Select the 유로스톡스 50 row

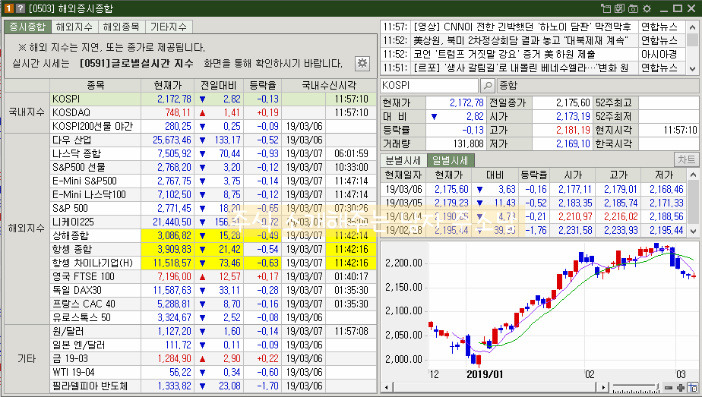coord(213,317)
